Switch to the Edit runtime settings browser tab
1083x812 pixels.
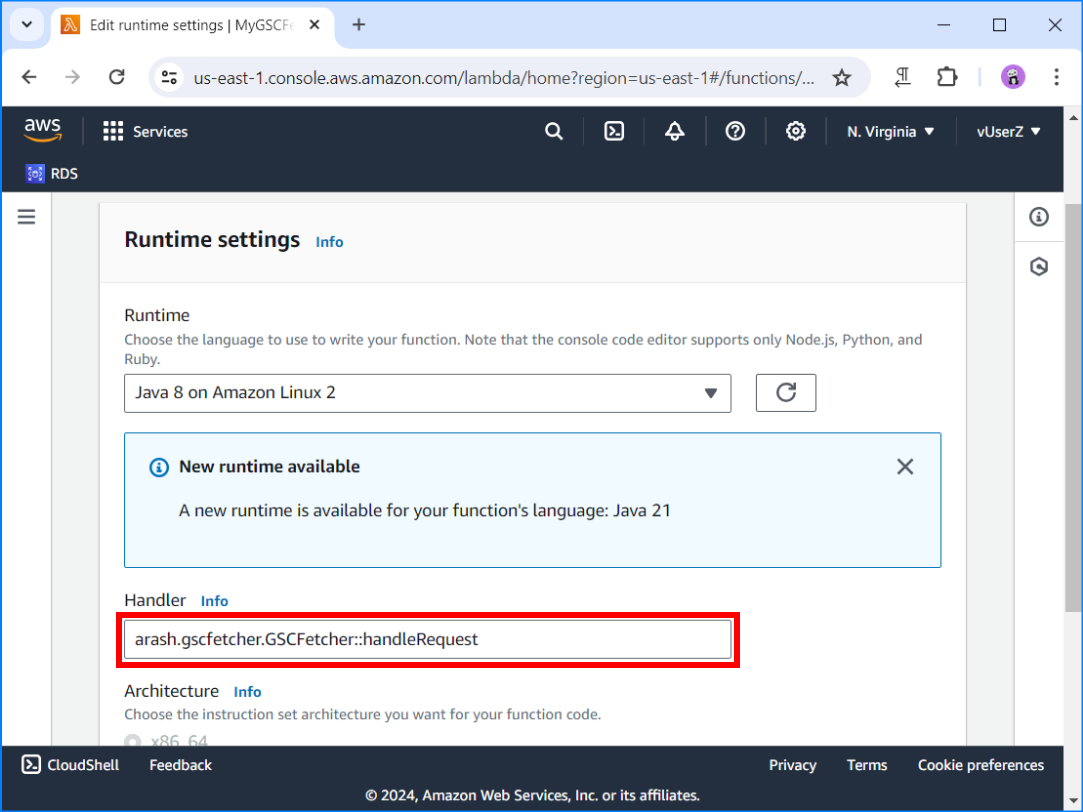[x=180, y=25]
